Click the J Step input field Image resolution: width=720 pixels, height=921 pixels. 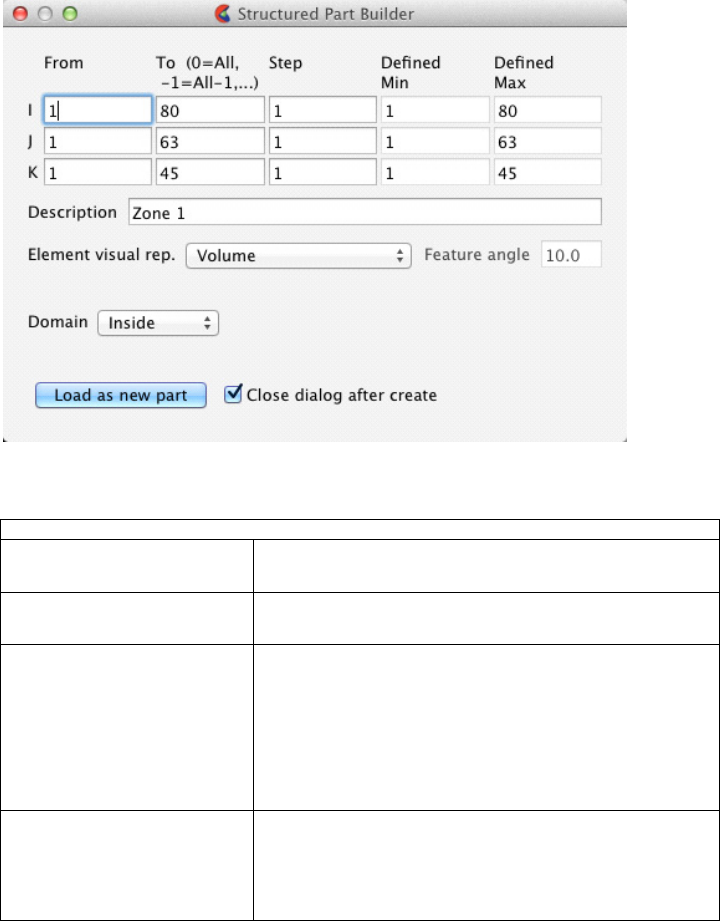pos(322,141)
